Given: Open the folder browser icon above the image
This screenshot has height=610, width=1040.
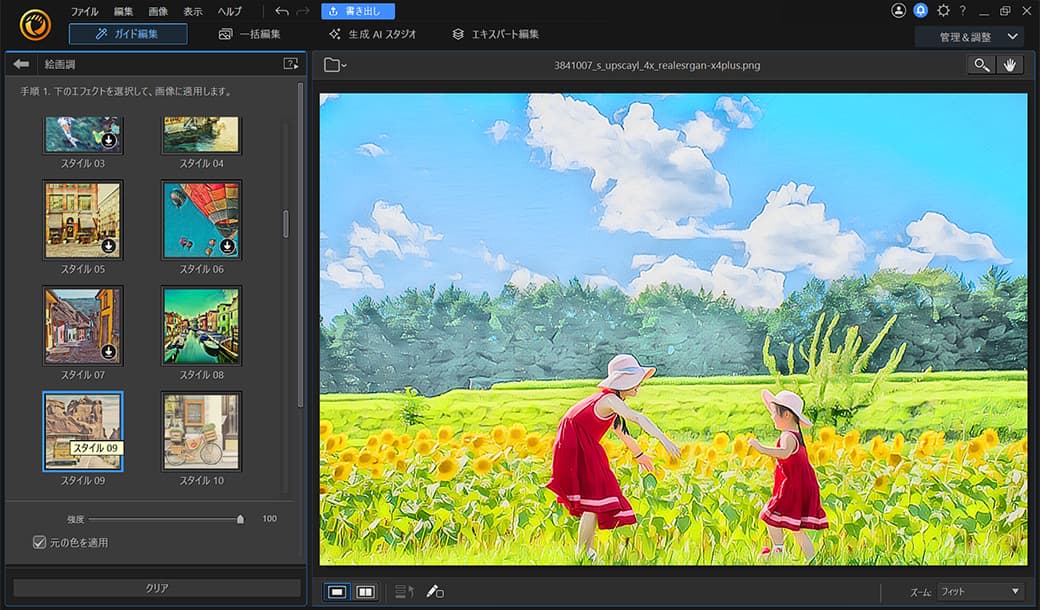Looking at the screenshot, I should pos(334,64).
